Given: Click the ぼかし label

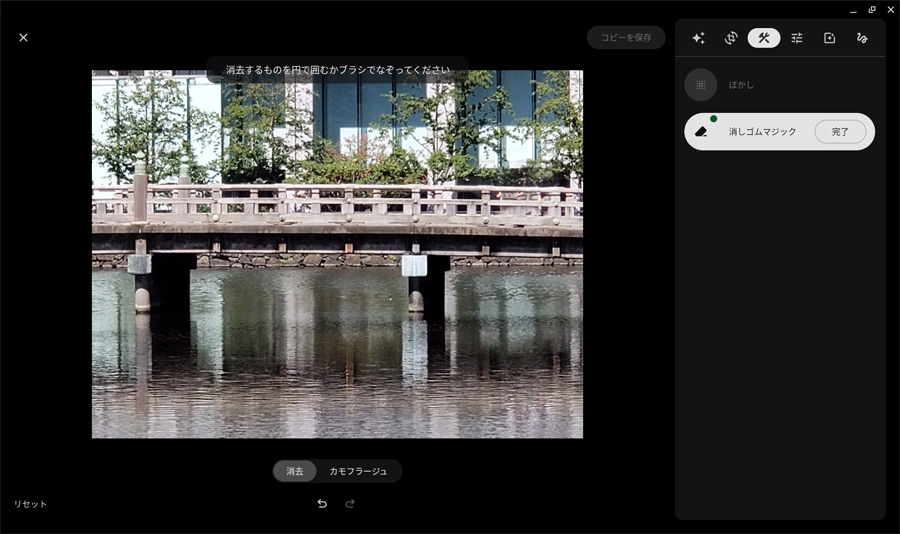Looking at the screenshot, I should tap(741, 85).
